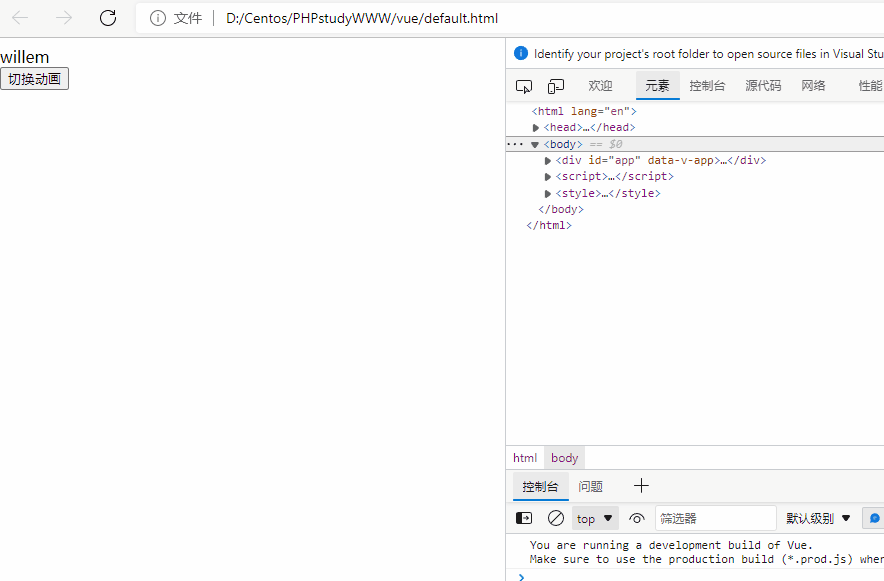
Task: Click the body breadcrumb
Action: click(x=564, y=458)
